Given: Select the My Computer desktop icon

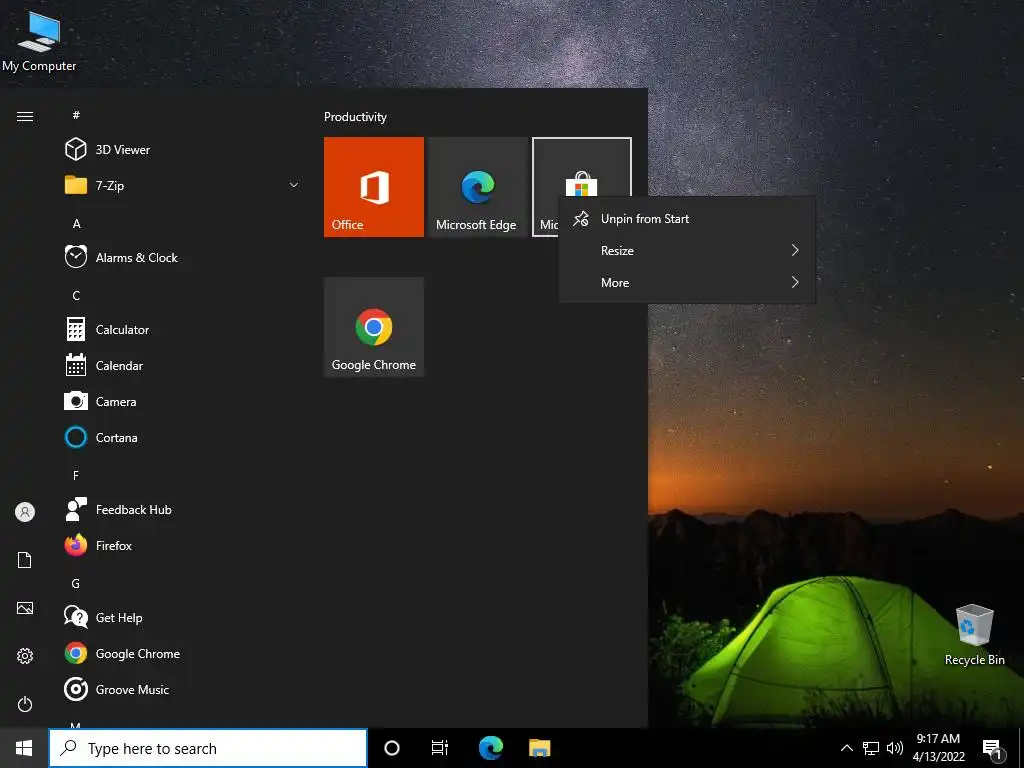Looking at the screenshot, I should 39,40.
